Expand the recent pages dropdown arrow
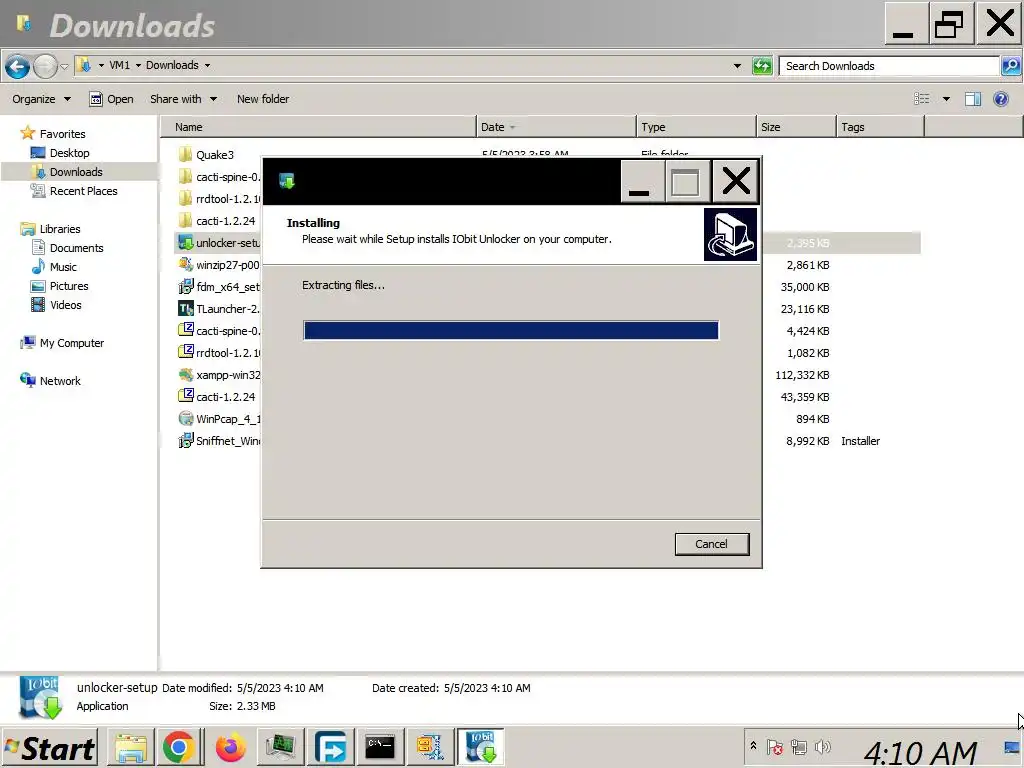The image size is (1024, 768). (64, 67)
